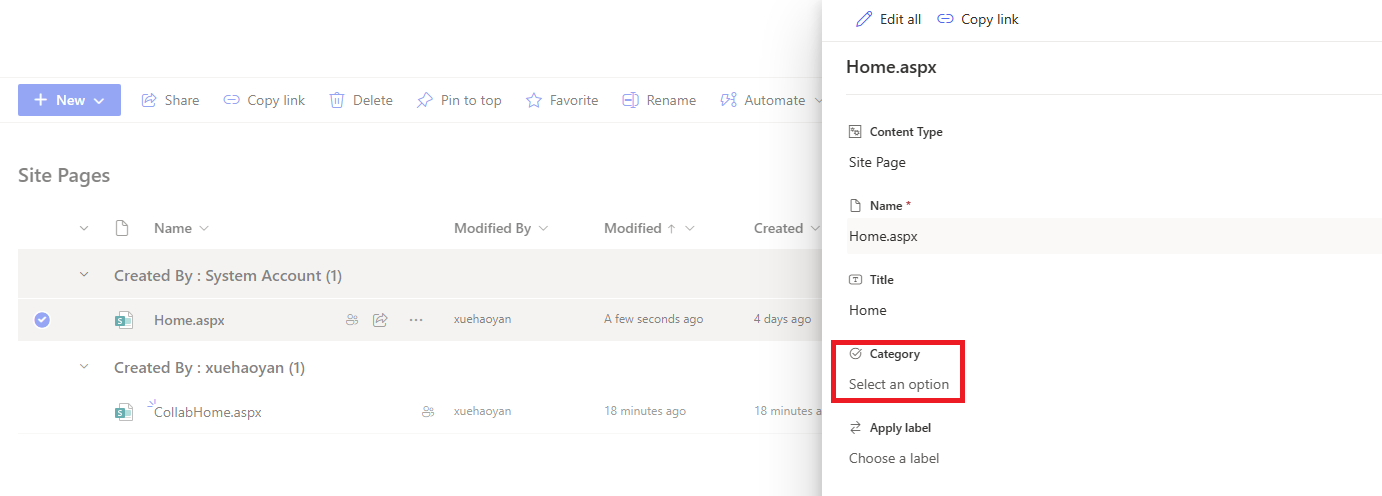Open Home.aspx file link
This screenshot has height=496, width=1382.
pyautogui.click(x=189, y=320)
